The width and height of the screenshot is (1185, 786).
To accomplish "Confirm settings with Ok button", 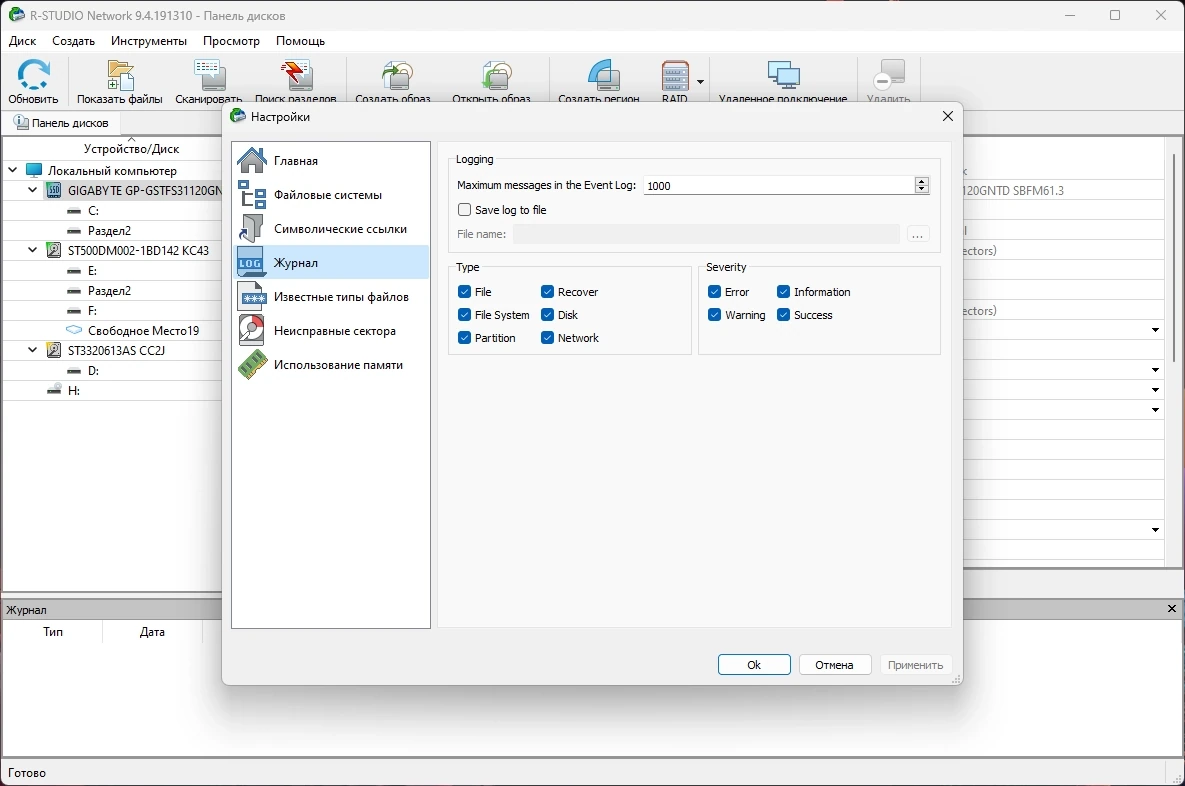I will click(x=753, y=665).
